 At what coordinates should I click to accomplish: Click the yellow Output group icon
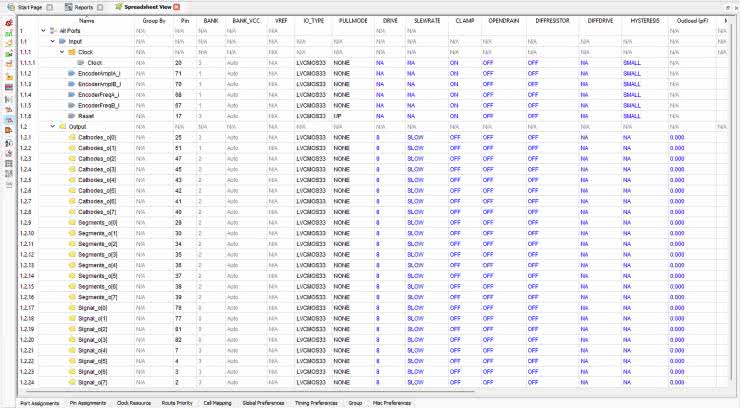[x=62, y=127]
